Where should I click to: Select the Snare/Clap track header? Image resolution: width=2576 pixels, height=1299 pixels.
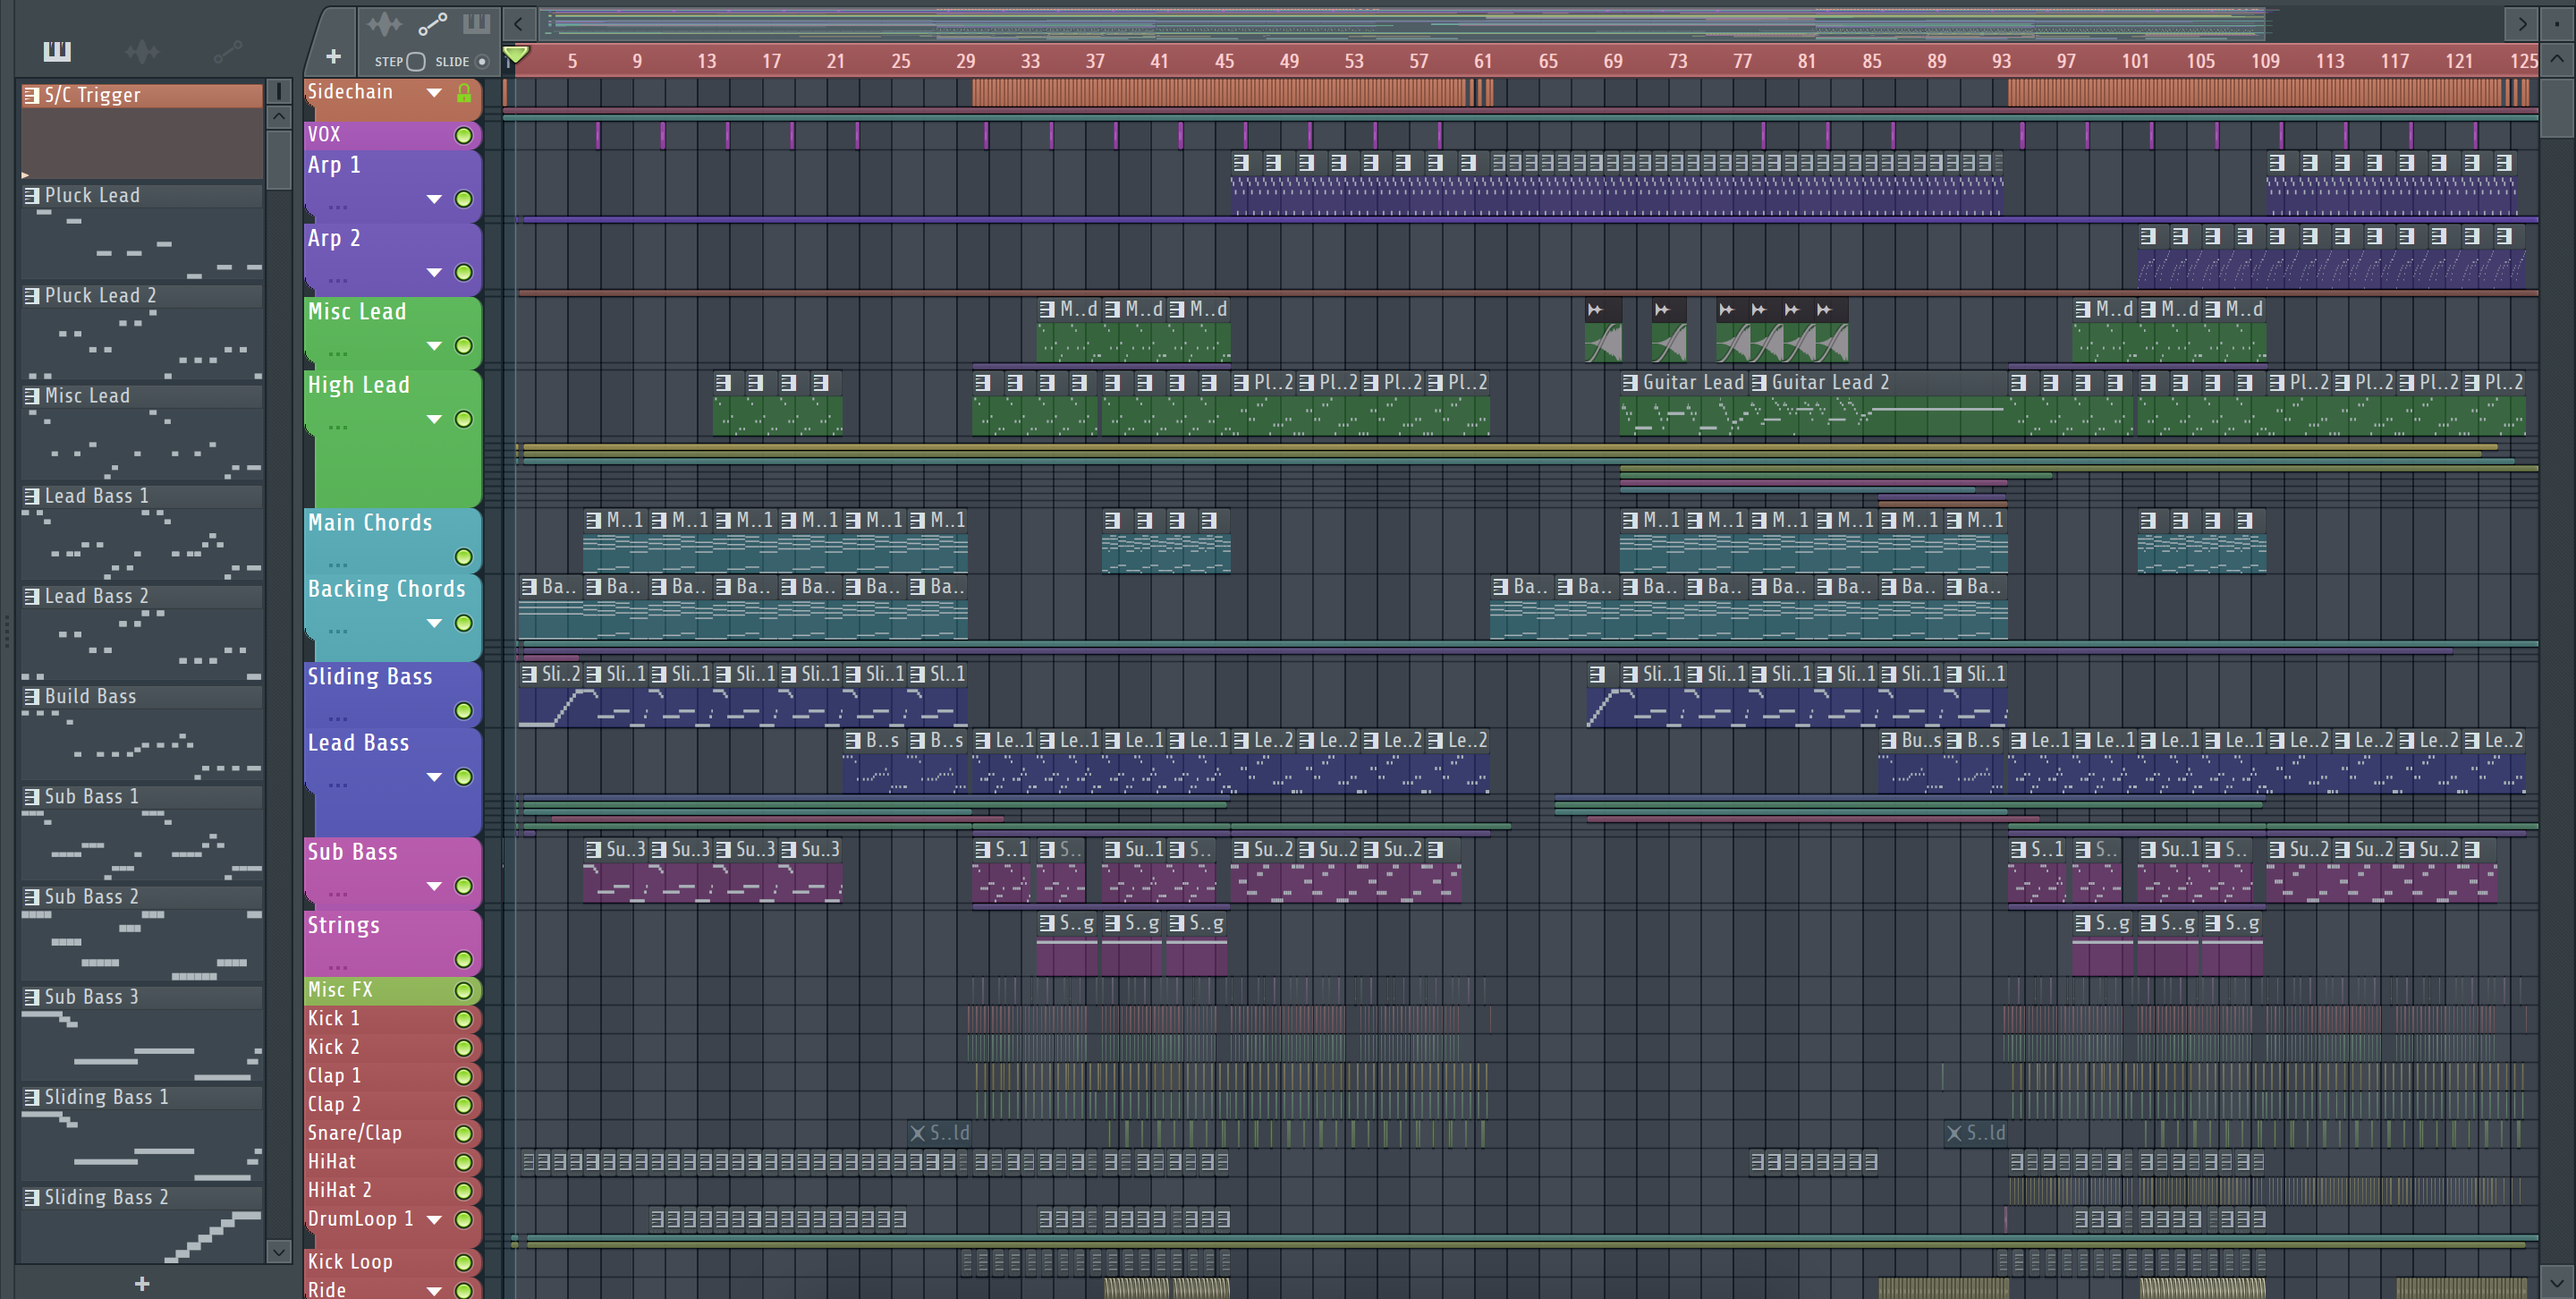[x=392, y=1134]
